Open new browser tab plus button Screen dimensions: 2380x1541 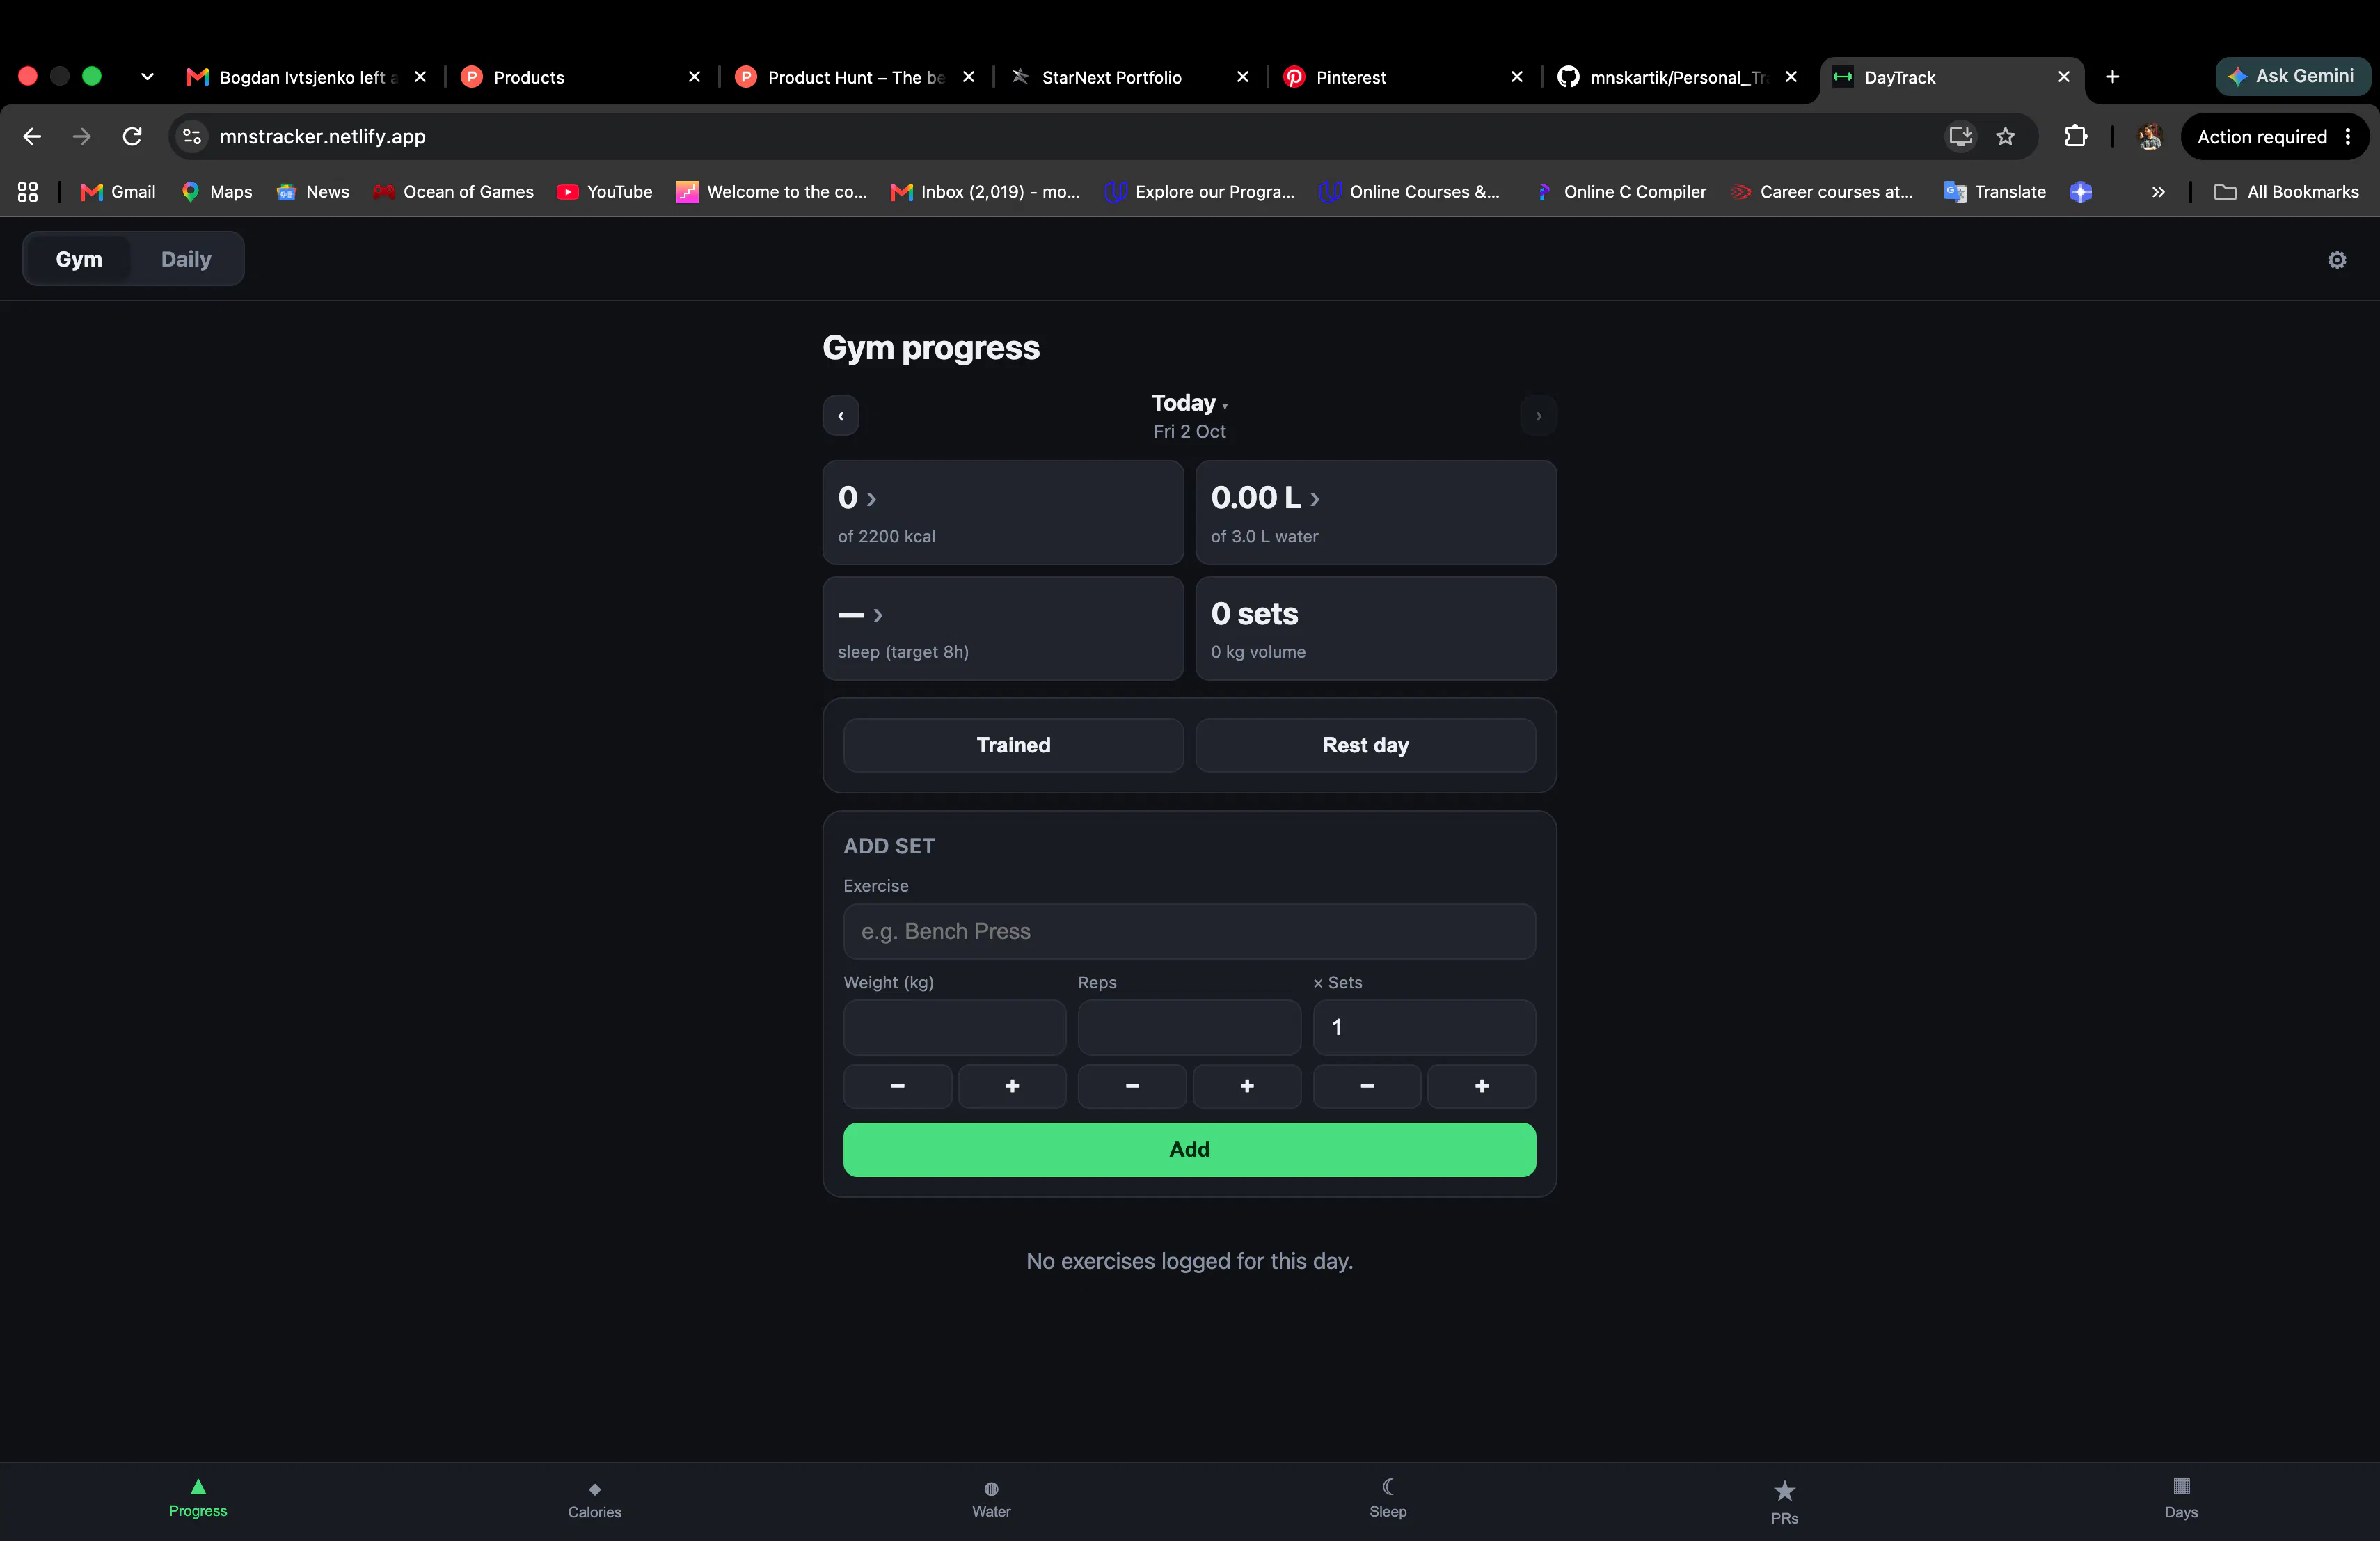point(2112,77)
